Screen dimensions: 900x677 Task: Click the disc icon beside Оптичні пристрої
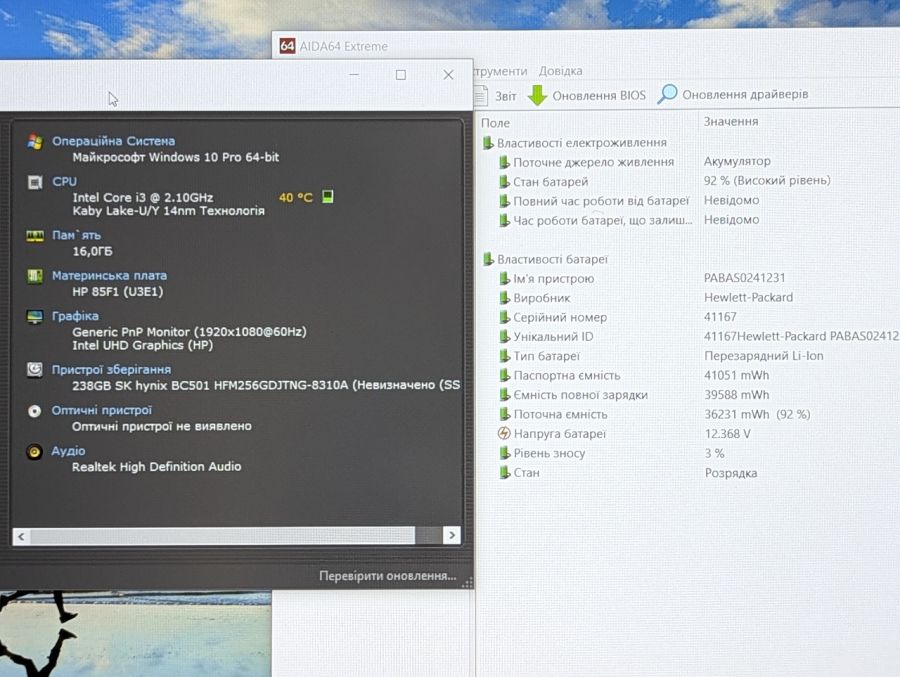click(x=34, y=411)
